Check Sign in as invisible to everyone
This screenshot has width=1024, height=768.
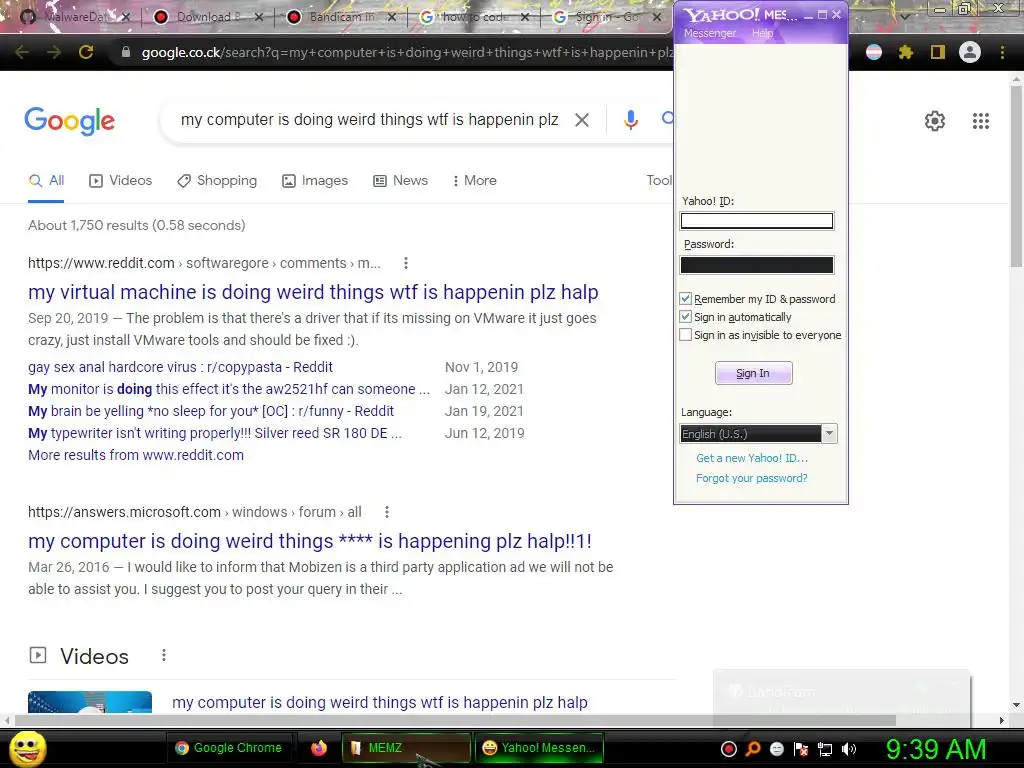pyautogui.click(x=685, y=335)
